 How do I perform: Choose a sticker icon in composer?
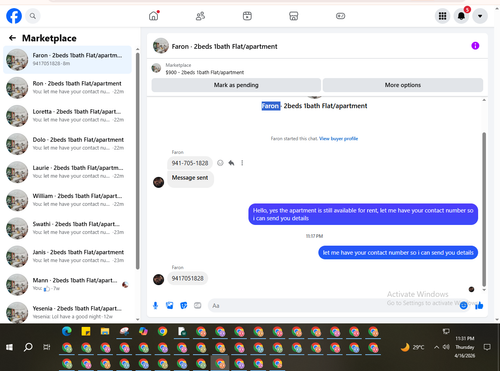(x=184, y=305)
